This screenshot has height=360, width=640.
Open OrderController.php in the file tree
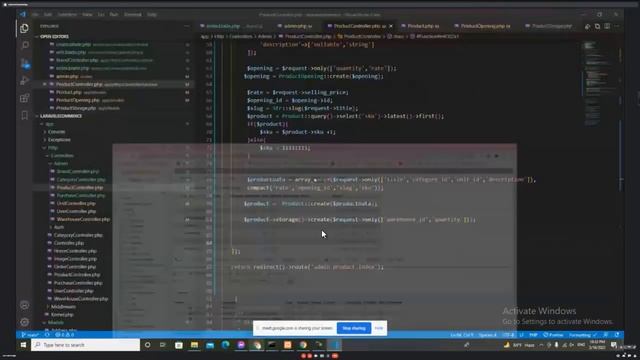pos(75,267)
